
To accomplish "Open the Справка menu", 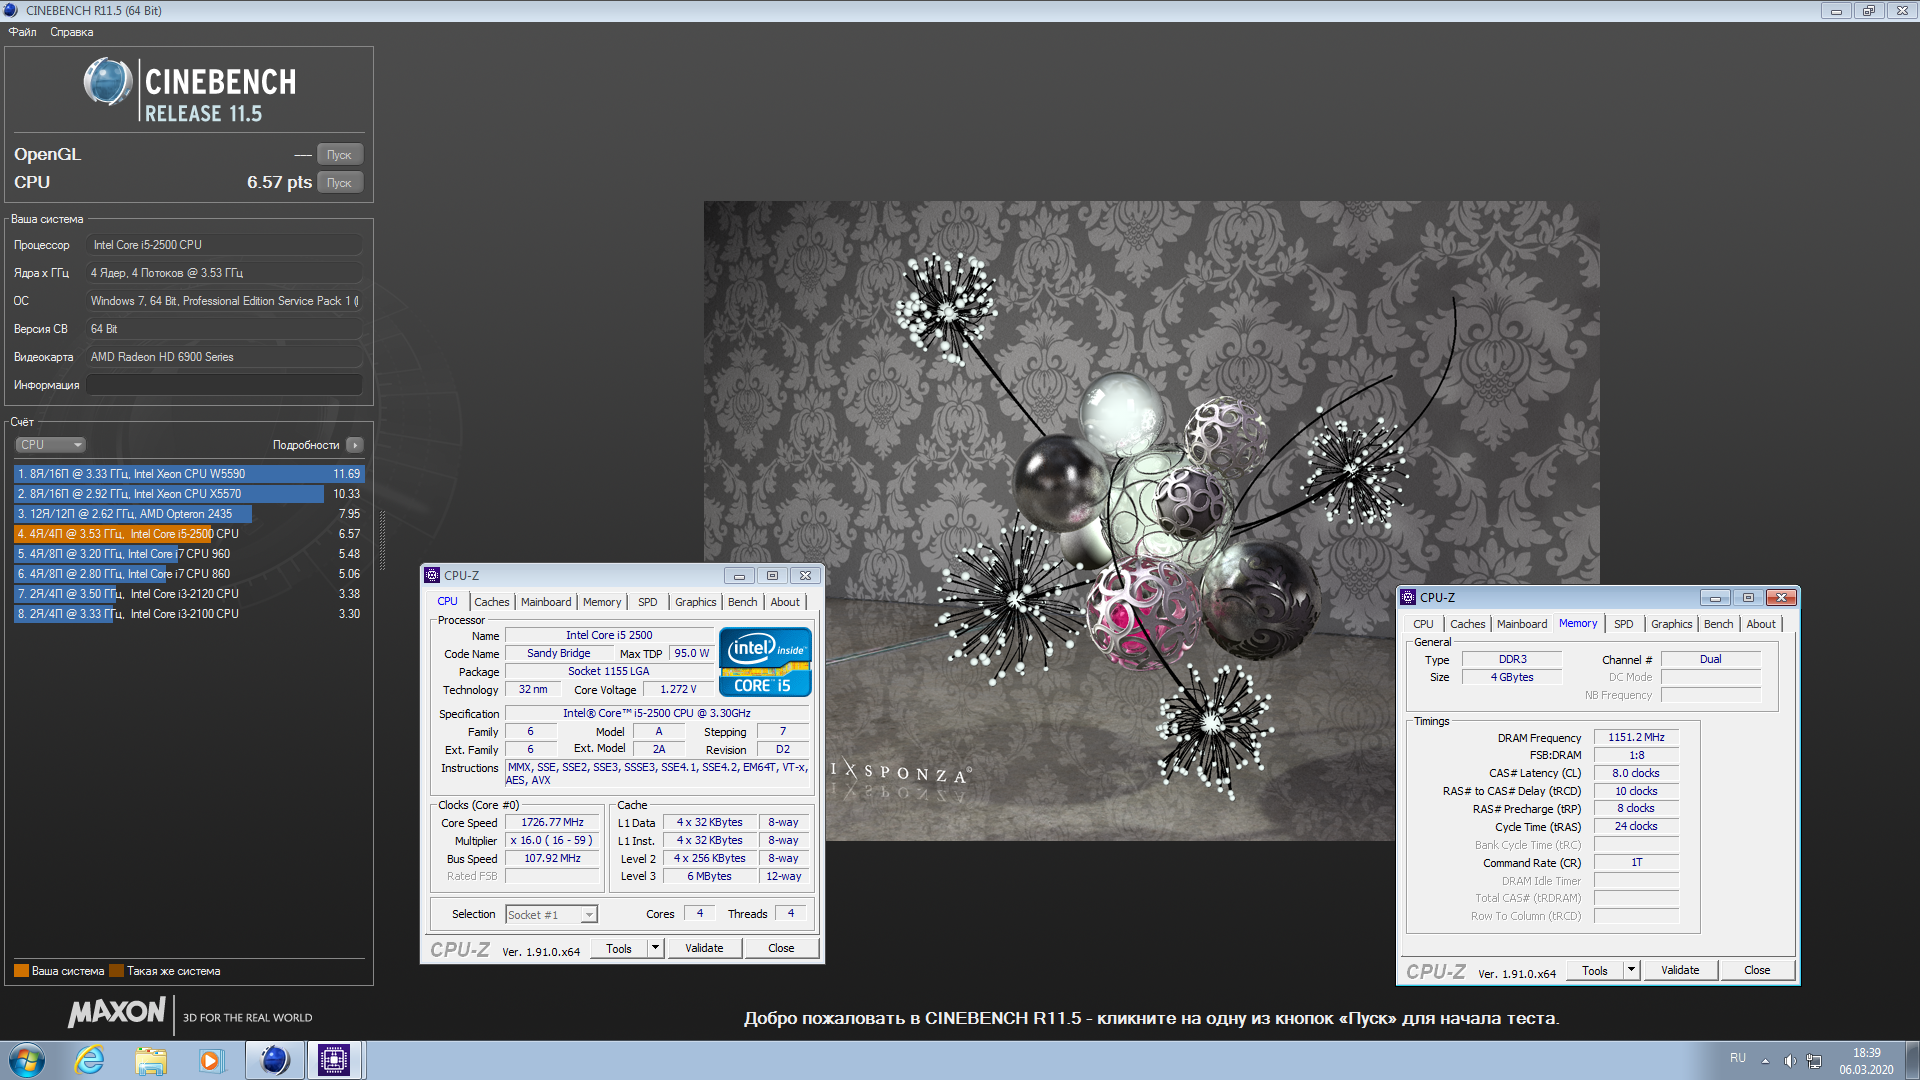I will (x=72, y=32).
